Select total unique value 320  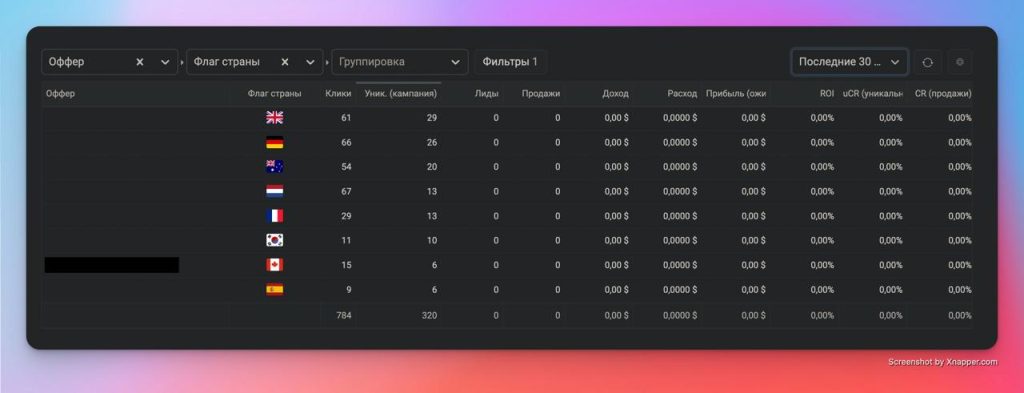coord(429,315)
